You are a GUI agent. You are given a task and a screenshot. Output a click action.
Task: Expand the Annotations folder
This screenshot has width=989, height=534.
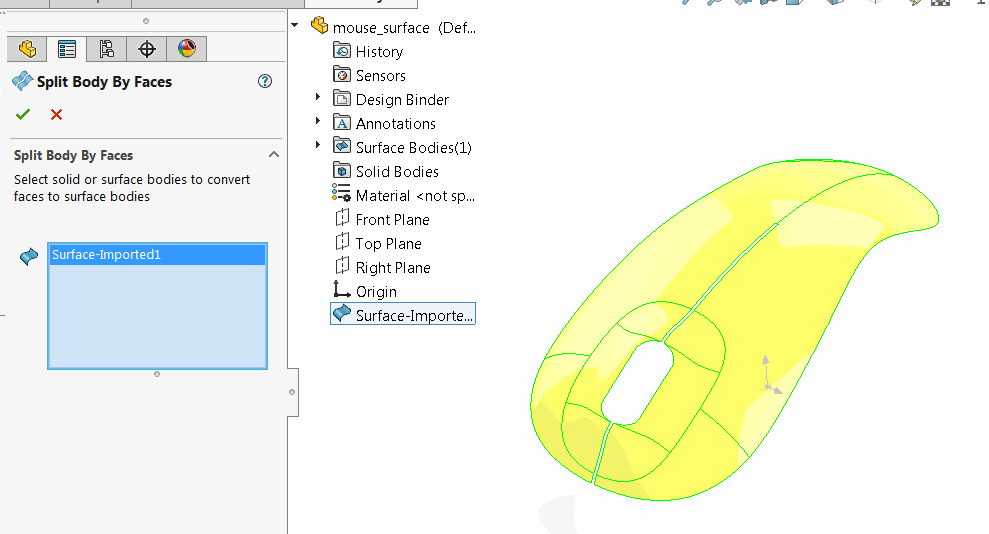tap(318, 121)
